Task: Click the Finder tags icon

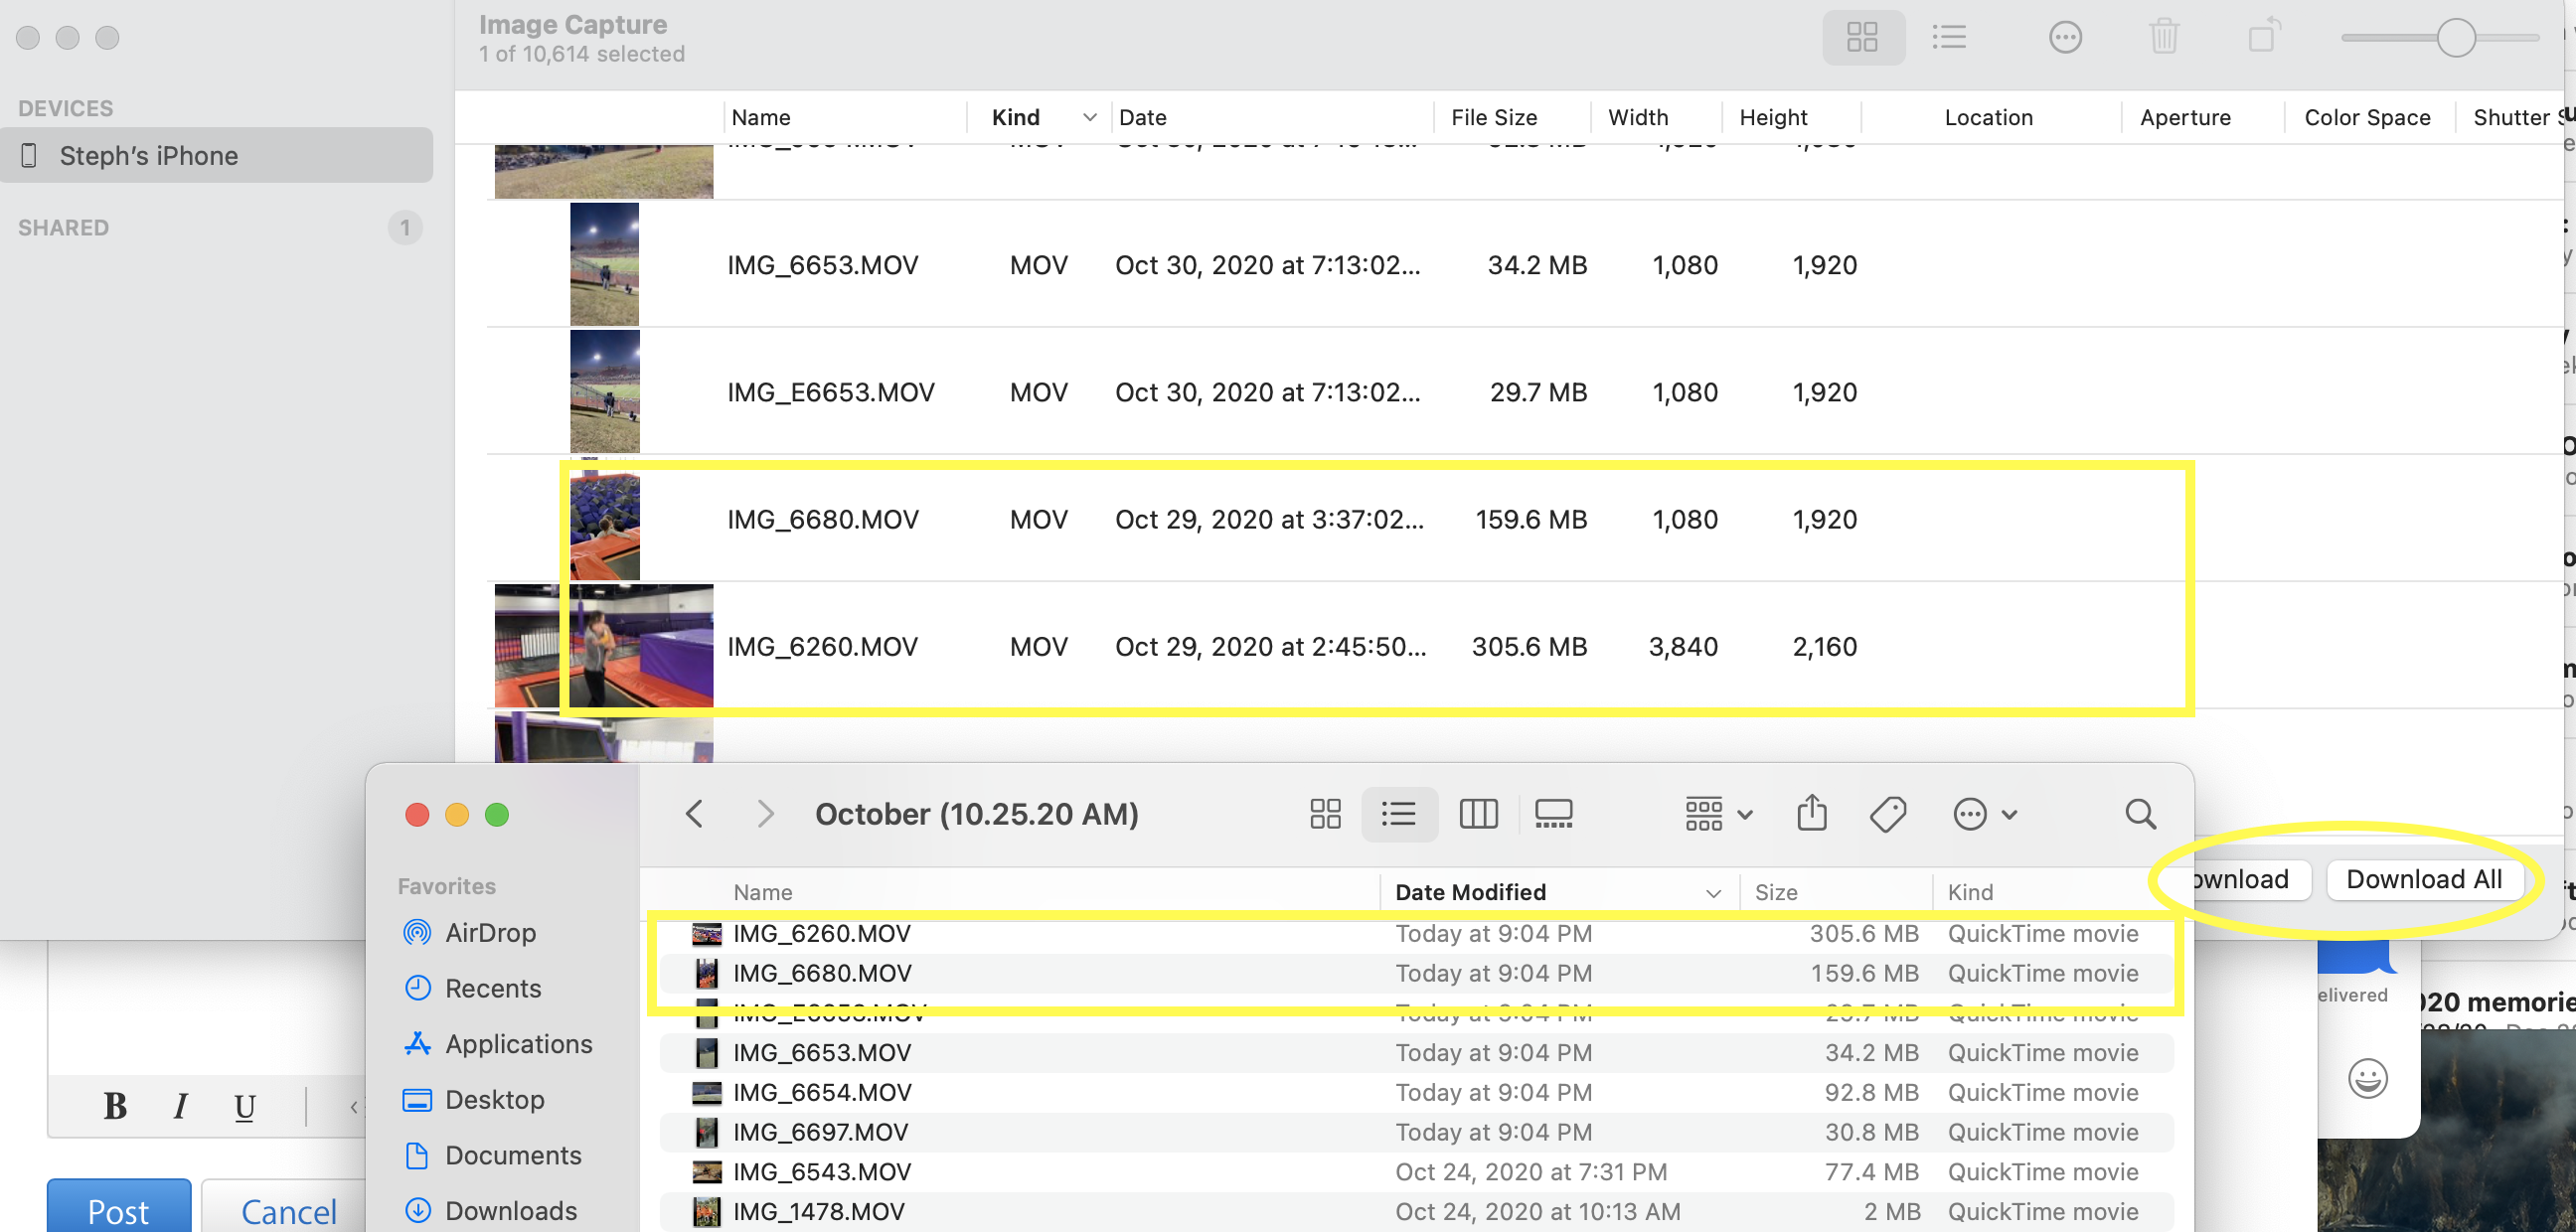Action: 1887,814
